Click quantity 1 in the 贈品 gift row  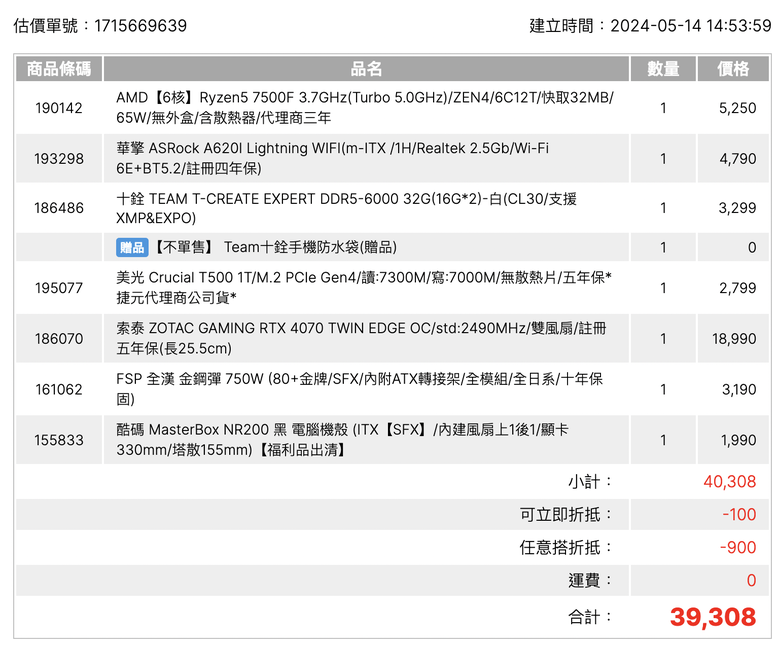663,247
